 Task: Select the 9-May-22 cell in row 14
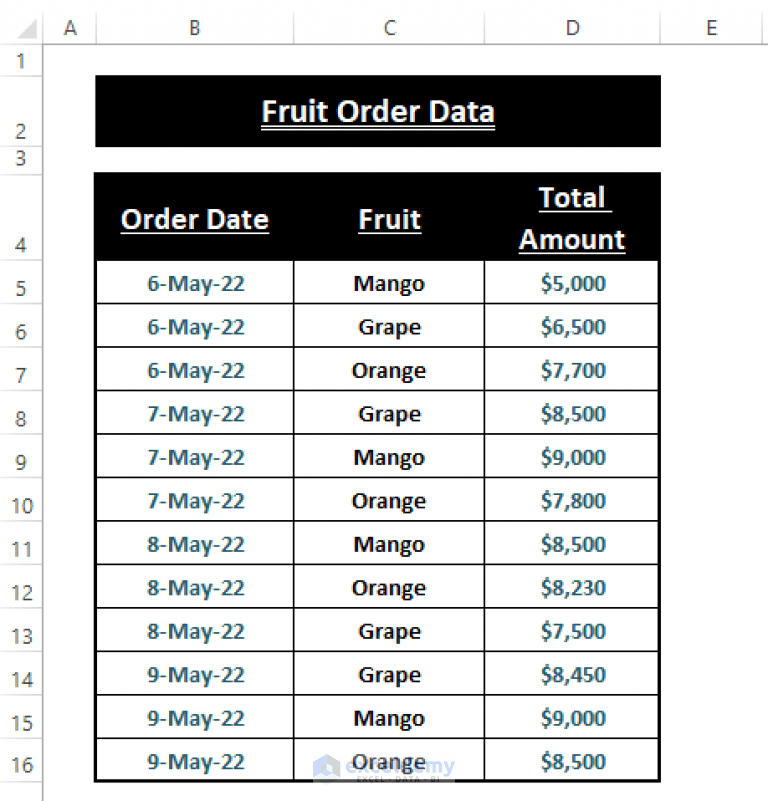[193, 674]
